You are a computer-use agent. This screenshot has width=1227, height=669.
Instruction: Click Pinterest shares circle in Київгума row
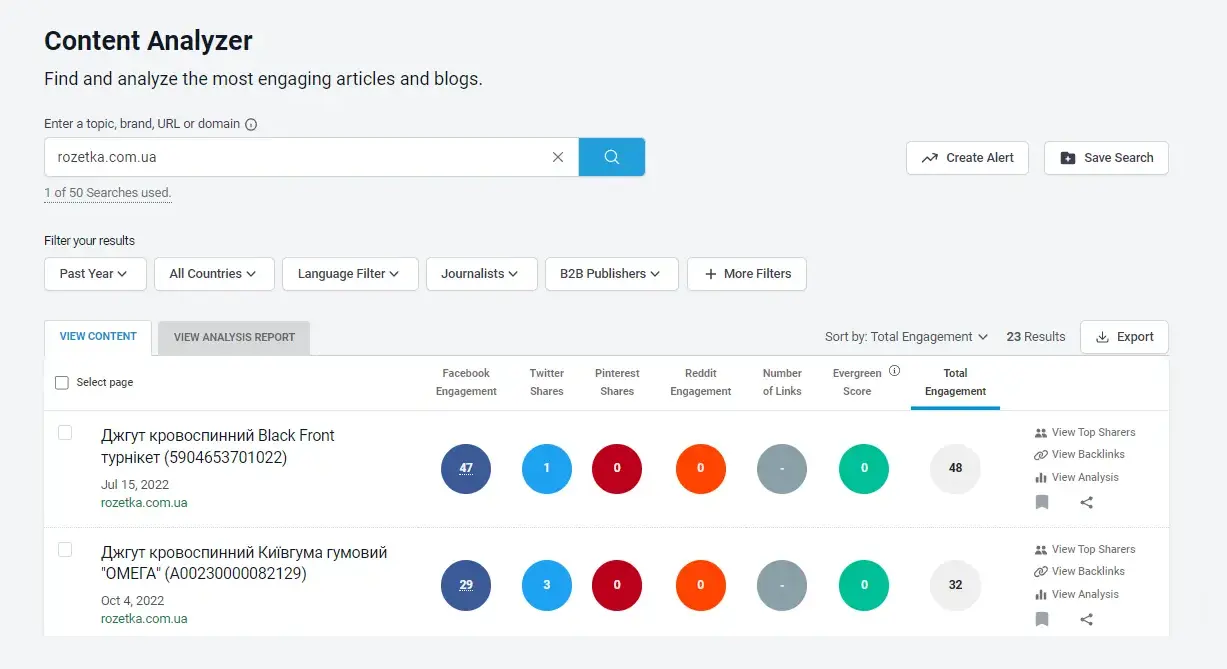(617, 585)
